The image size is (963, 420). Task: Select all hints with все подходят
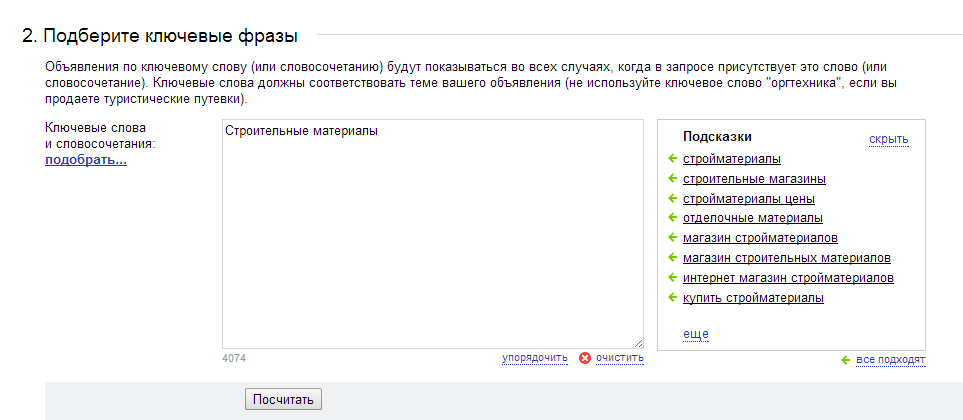click(x=891, y=360)
